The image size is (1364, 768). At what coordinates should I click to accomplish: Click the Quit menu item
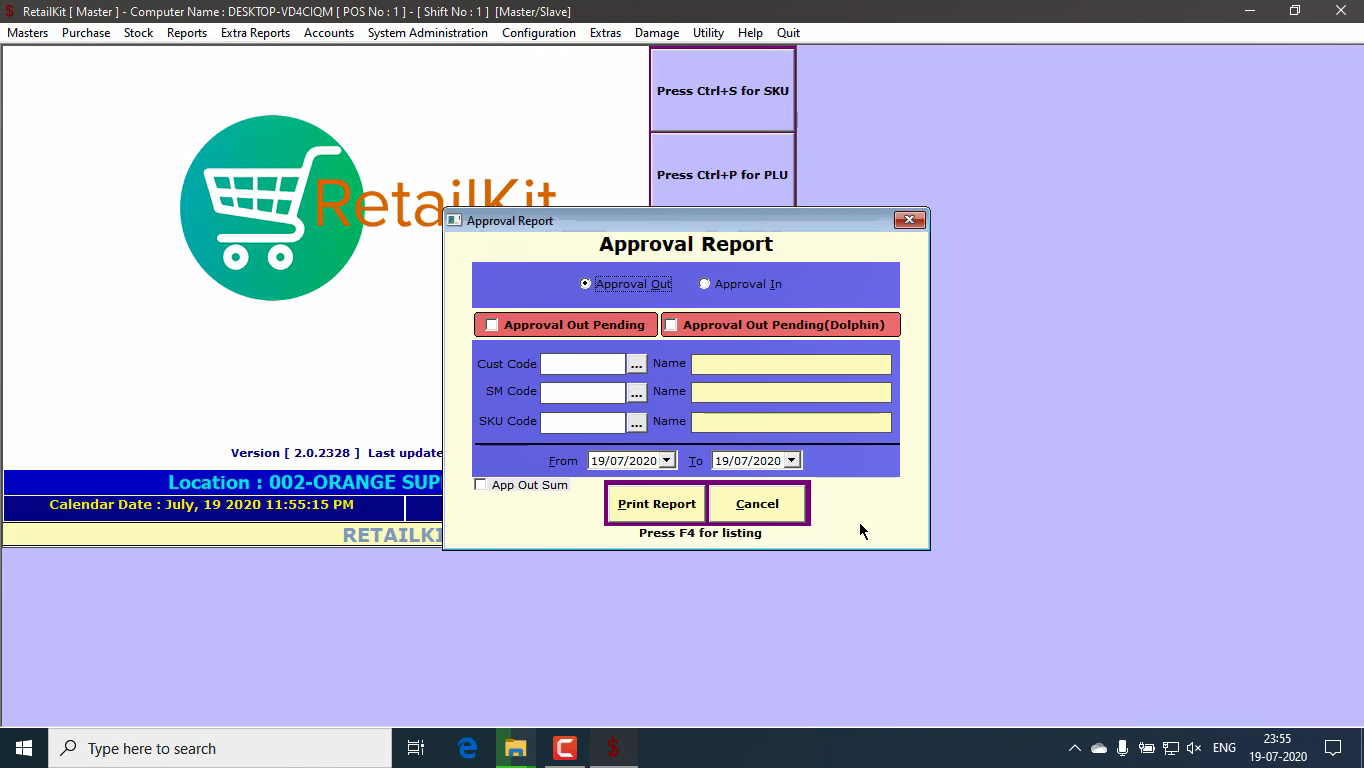[x=788, y=33]
